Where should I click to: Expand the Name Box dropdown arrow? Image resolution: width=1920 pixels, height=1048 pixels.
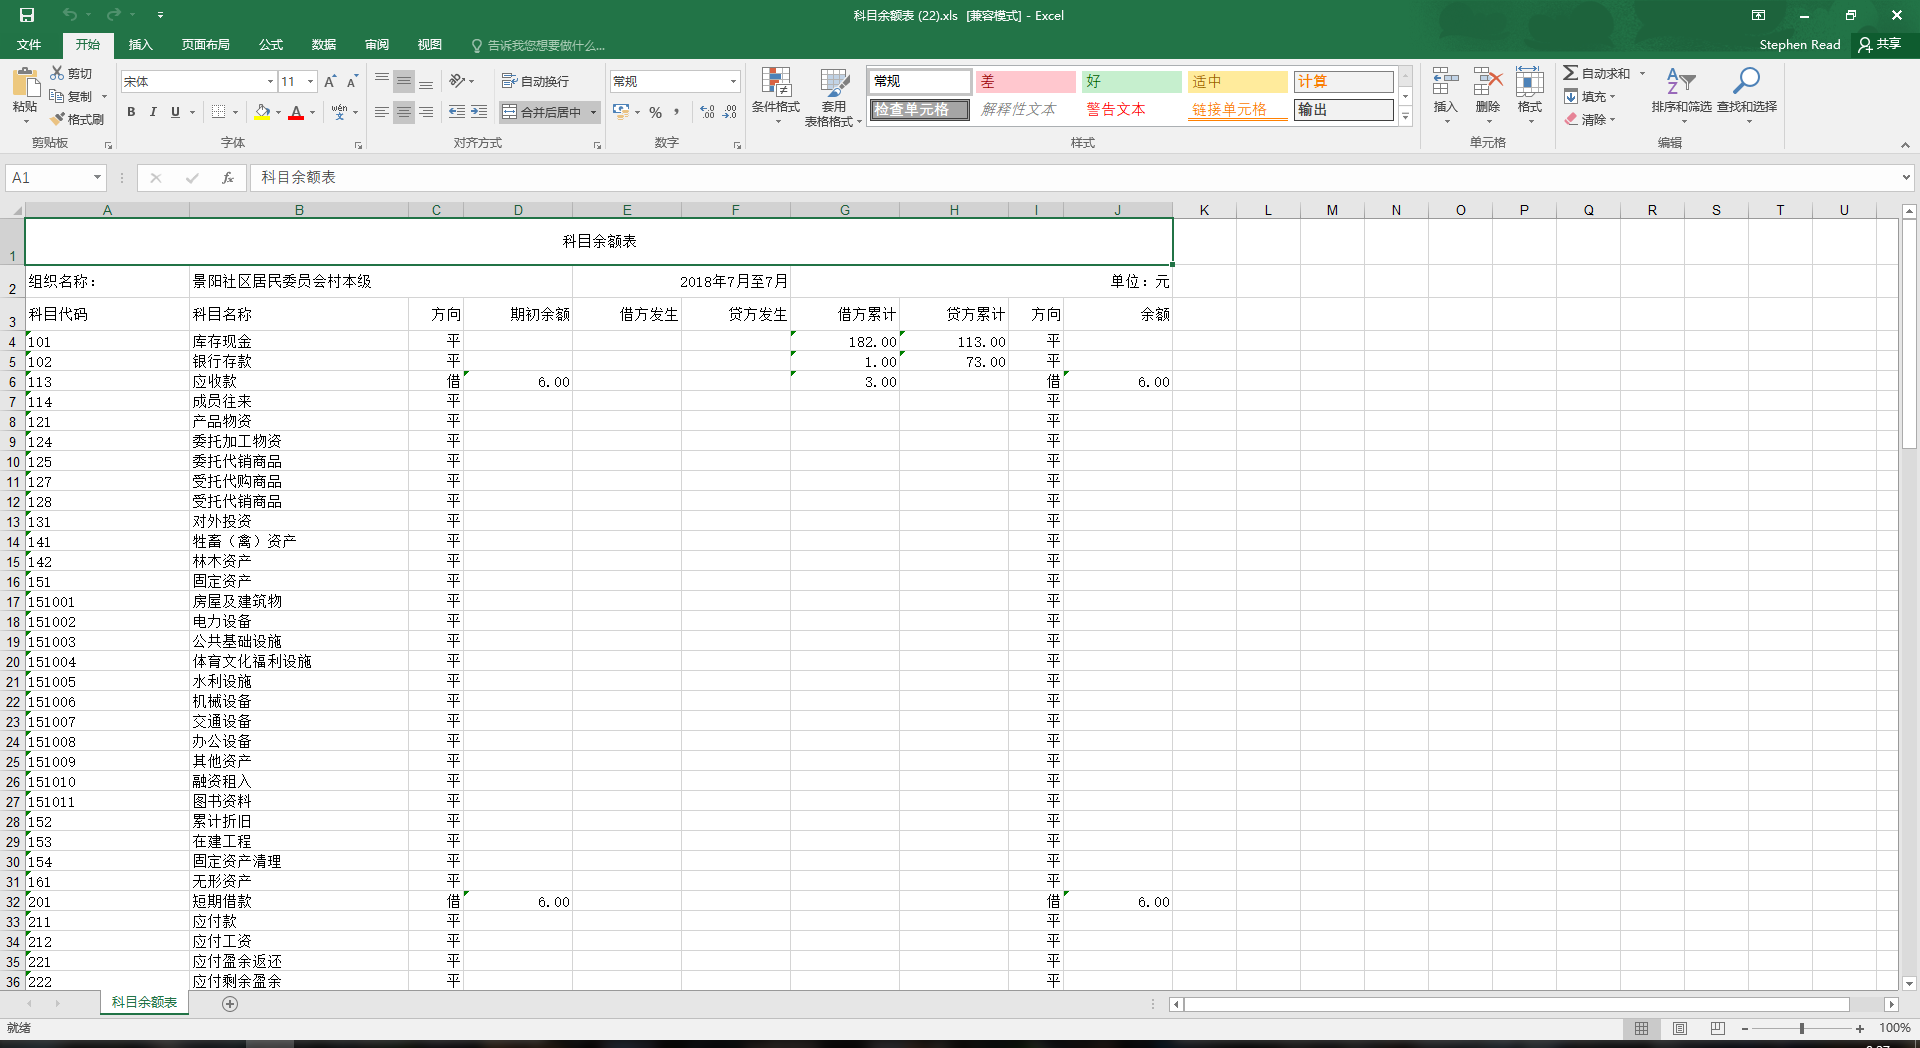[97, 178]
